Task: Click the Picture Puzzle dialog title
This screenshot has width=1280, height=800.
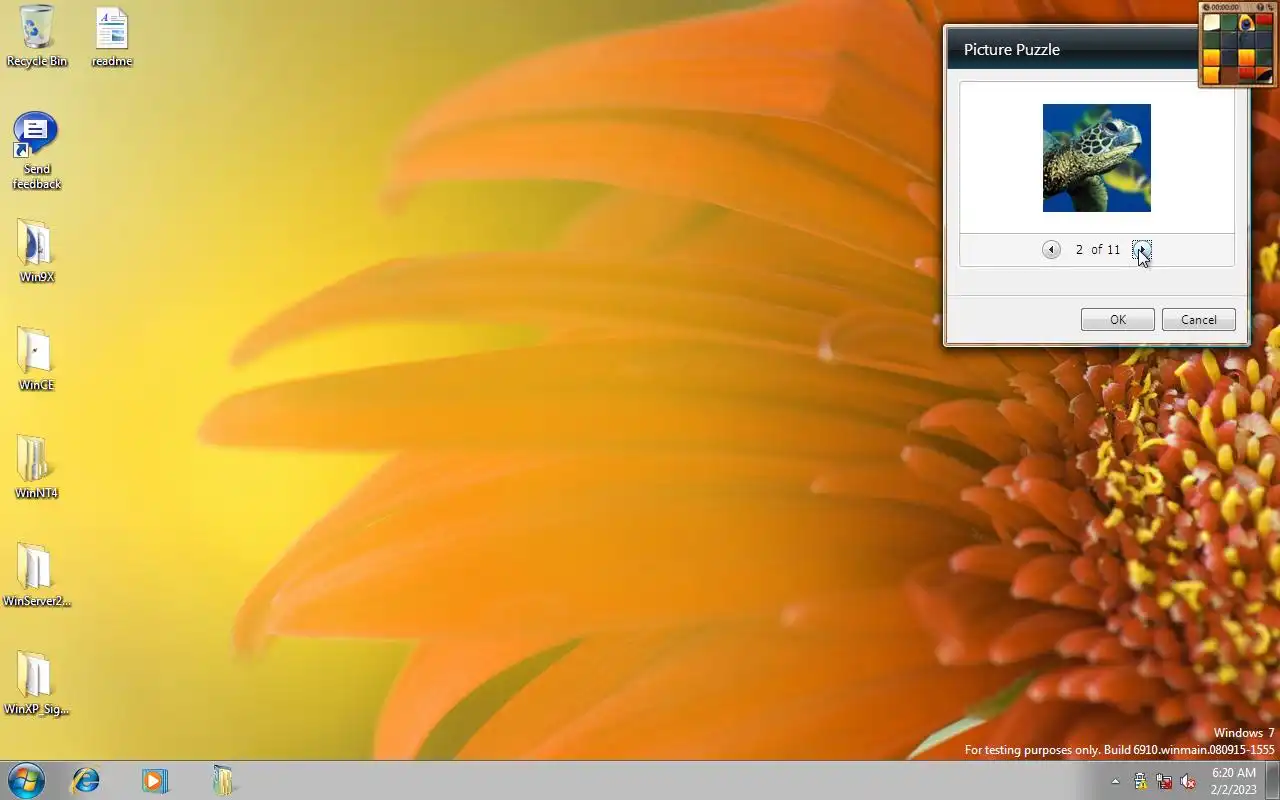Action: coord(1012,49)
